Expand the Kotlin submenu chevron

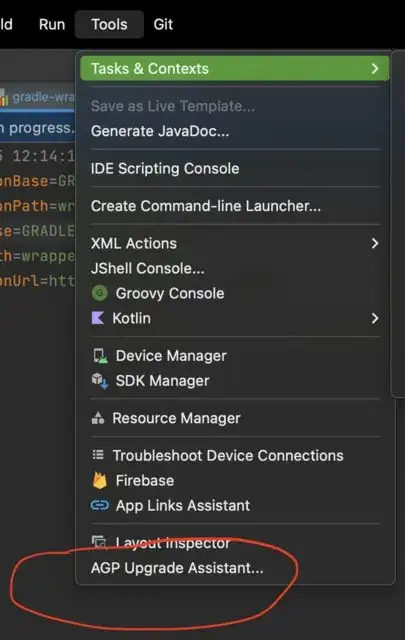pos(375,318)
